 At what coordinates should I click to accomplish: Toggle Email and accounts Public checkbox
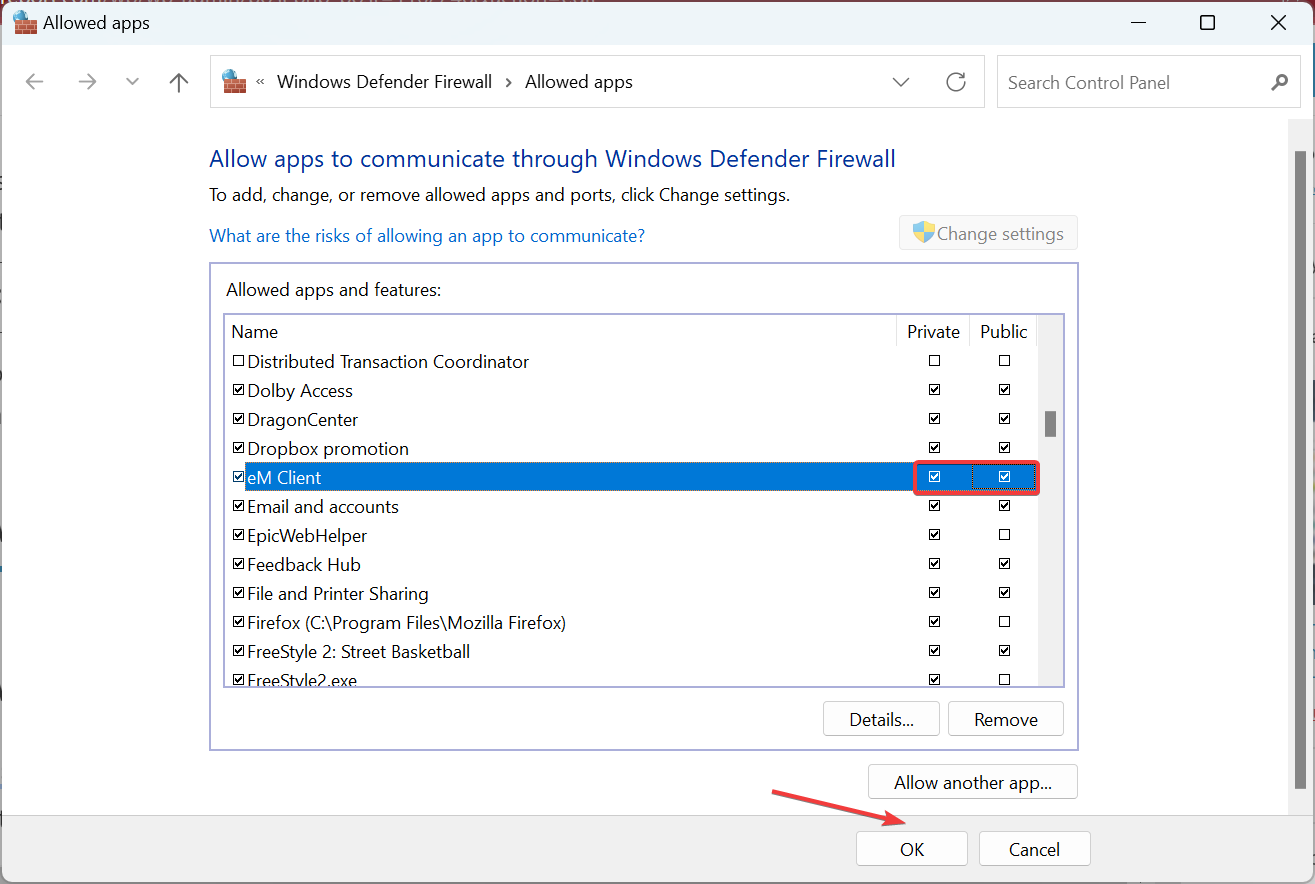(1004, 506)
